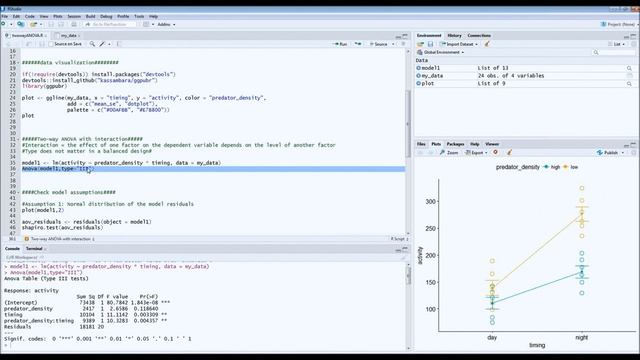Refresh the current plot
Viewport: 640px width, 360px height.
[x=634, y=153]
